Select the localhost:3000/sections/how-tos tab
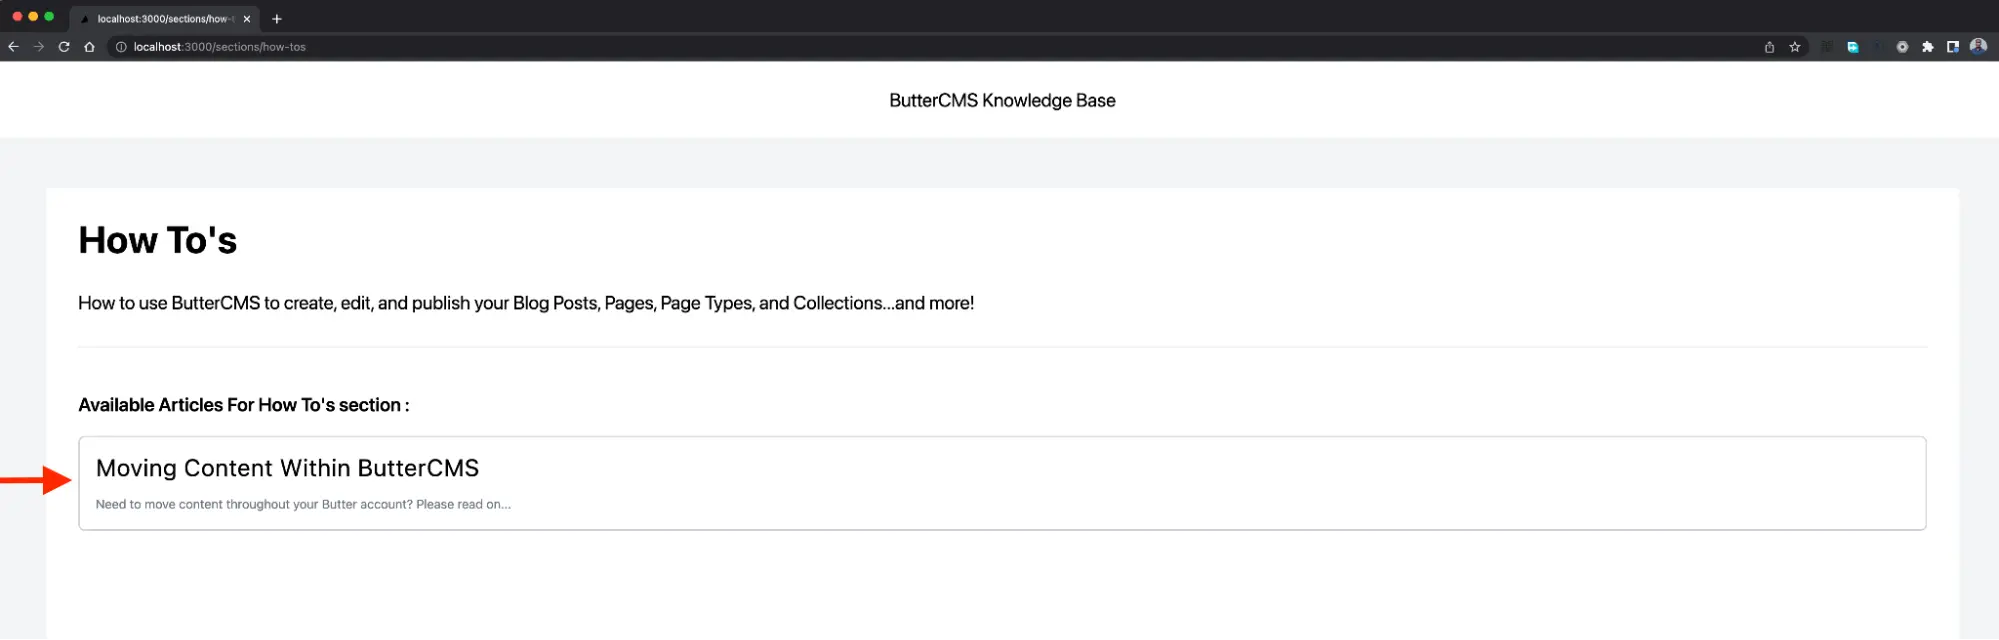The image size is (1999, 640). (165, 19)
